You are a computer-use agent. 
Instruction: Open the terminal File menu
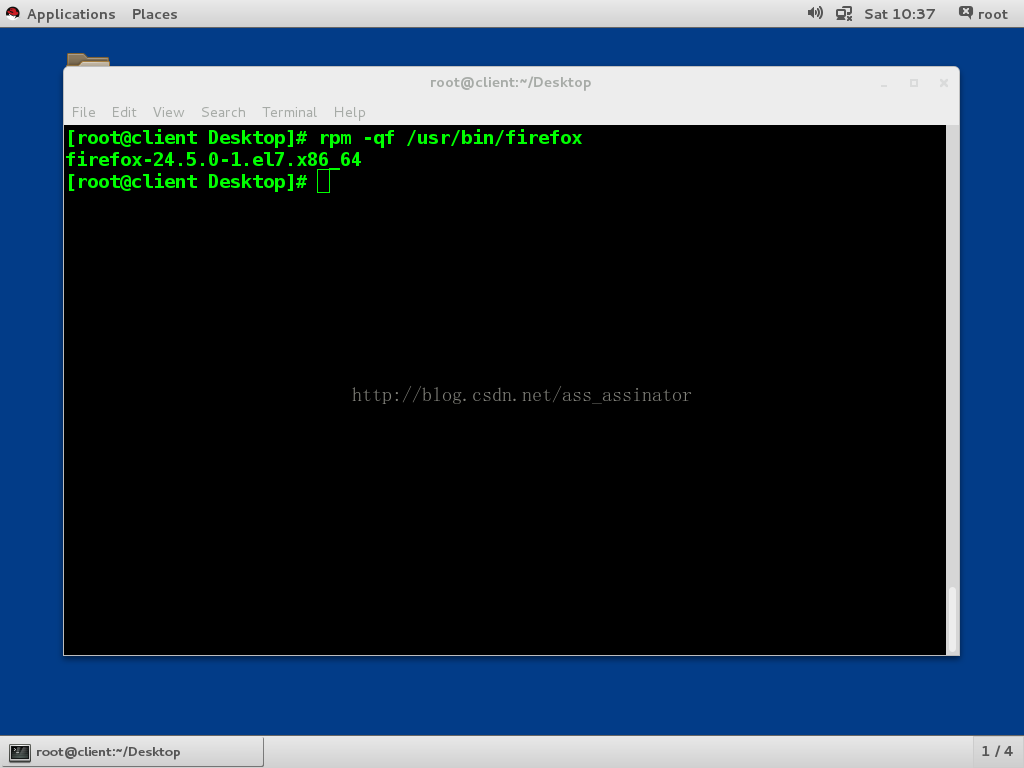pyautogui.click(x=84, y=112)
